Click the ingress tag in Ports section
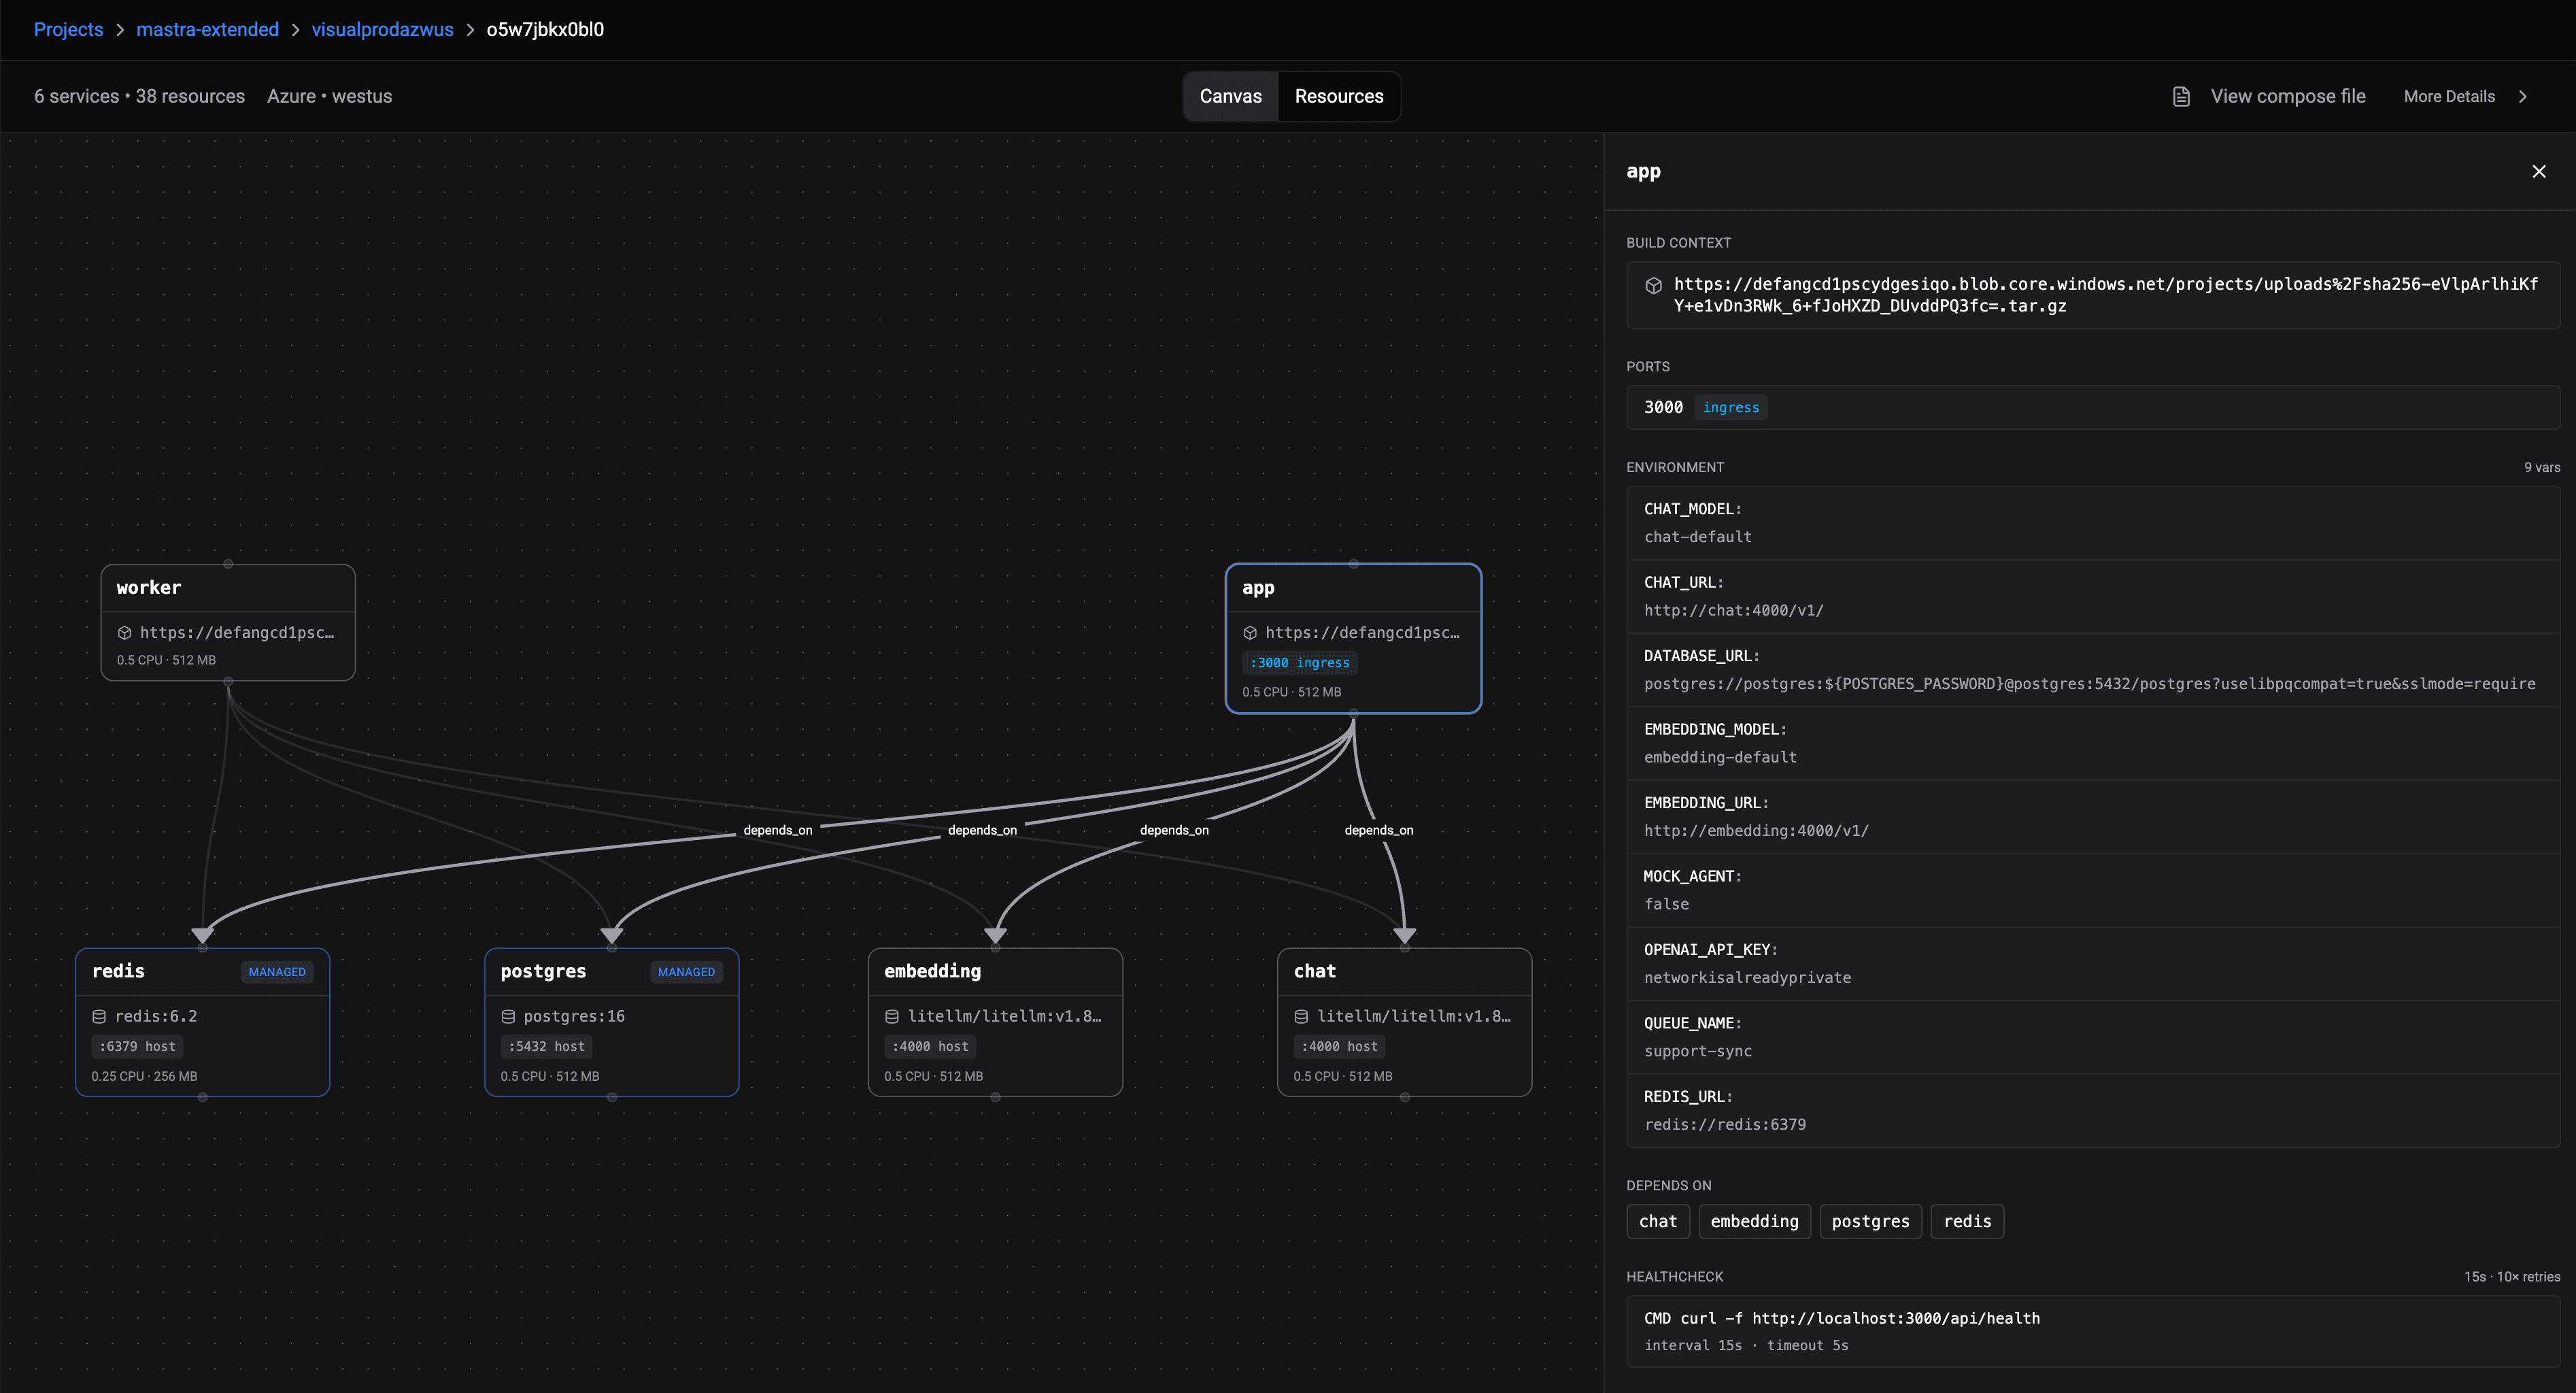The height and width of the screenshot is (1393, 2576). pos(1730,408)
